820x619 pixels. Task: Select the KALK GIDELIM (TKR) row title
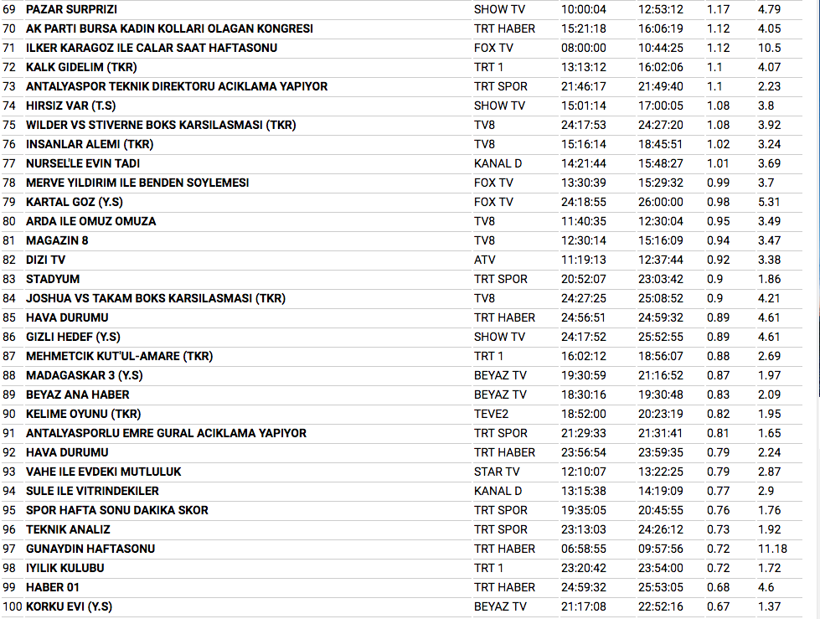click(x=82, y=67)
